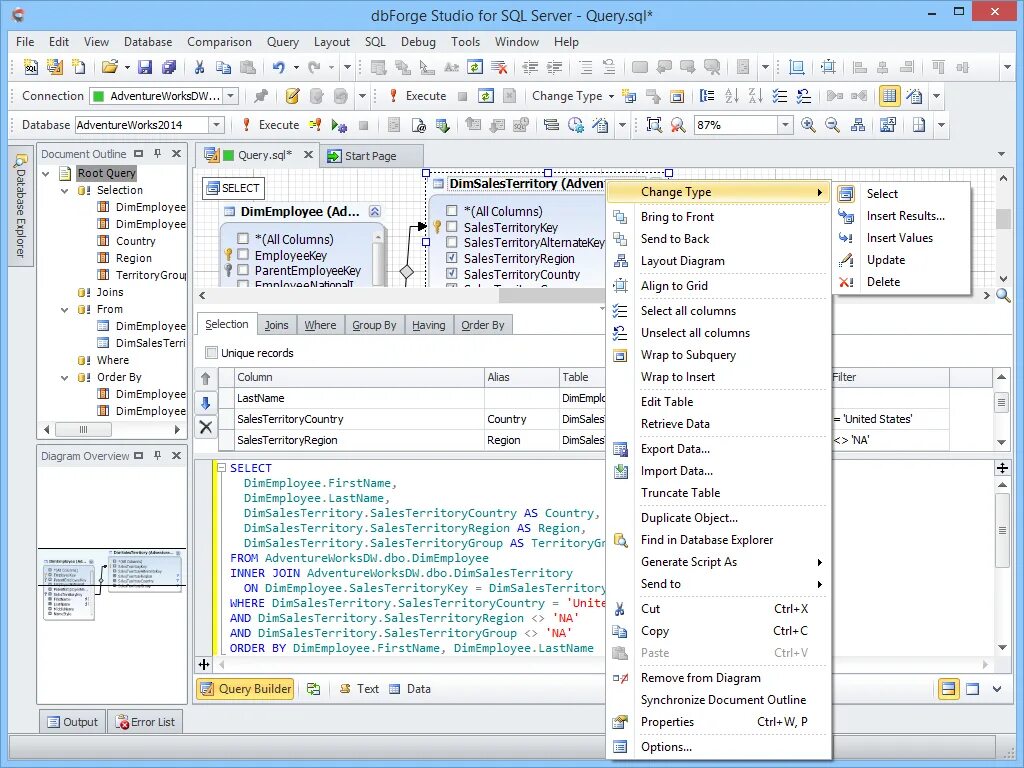Open the Database Explorer side tab
The width and height of the screenshot is (1024, 768).
point(20,206)
